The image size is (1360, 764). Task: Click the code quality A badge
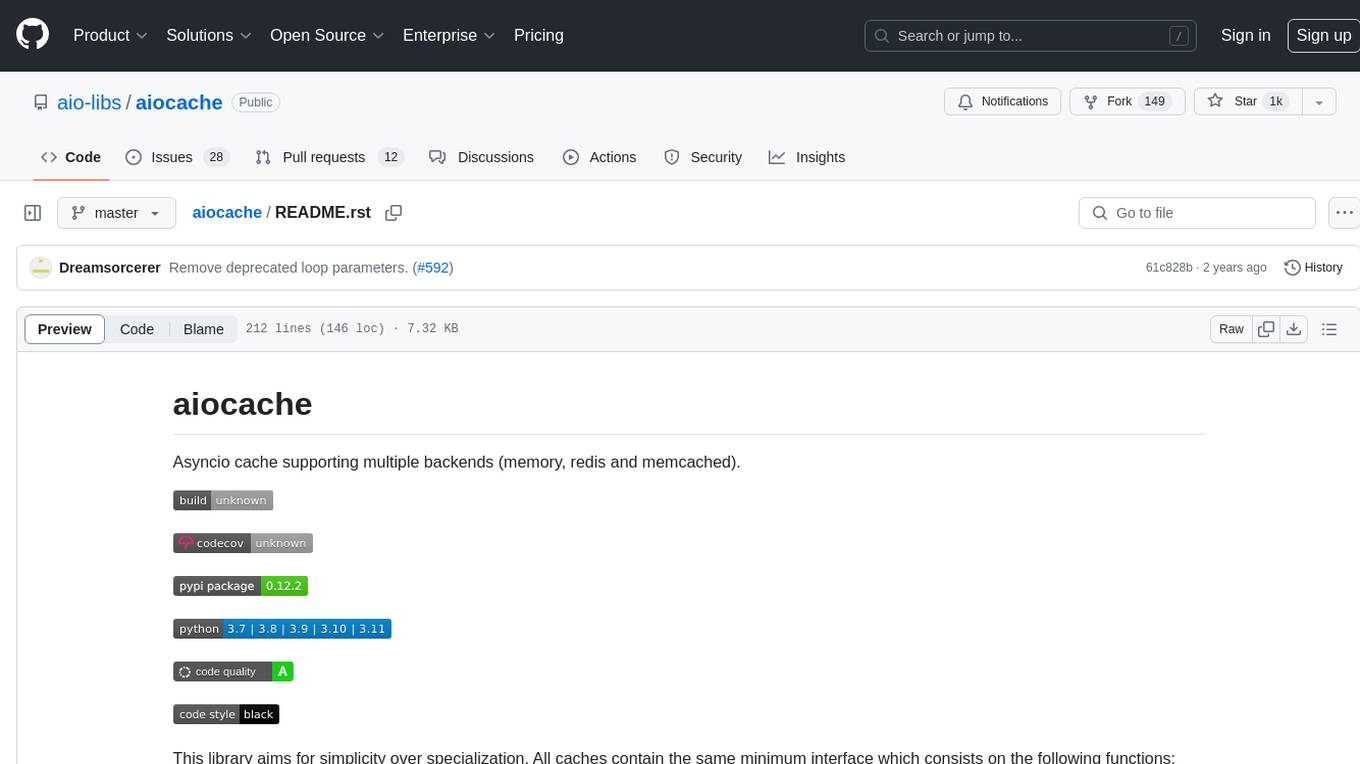(233, 672)
